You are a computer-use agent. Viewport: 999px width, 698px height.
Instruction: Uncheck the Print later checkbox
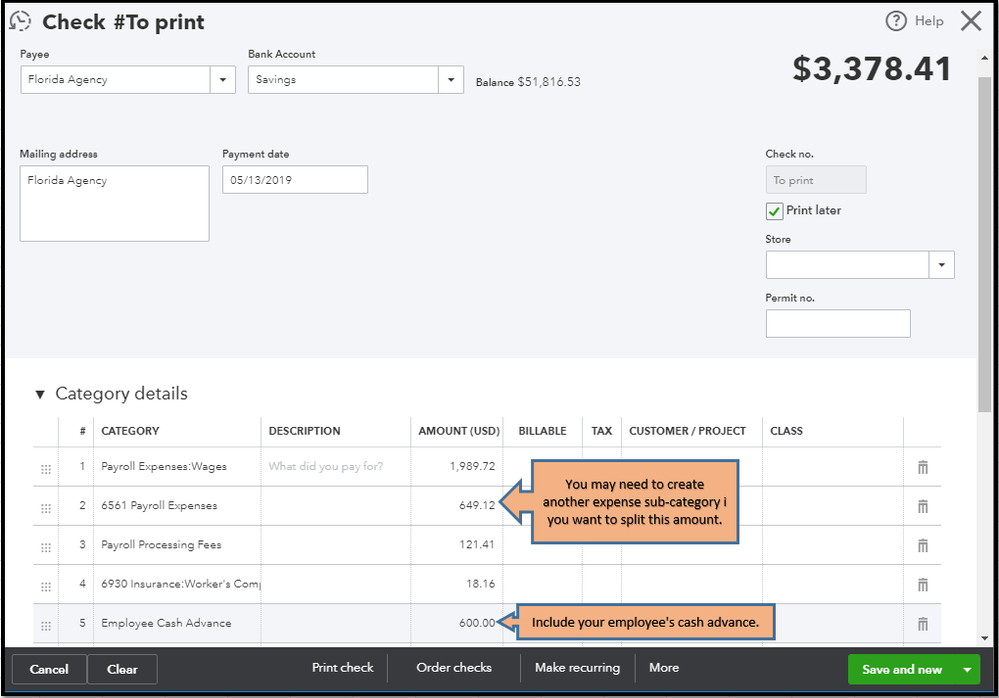[774, 211]
